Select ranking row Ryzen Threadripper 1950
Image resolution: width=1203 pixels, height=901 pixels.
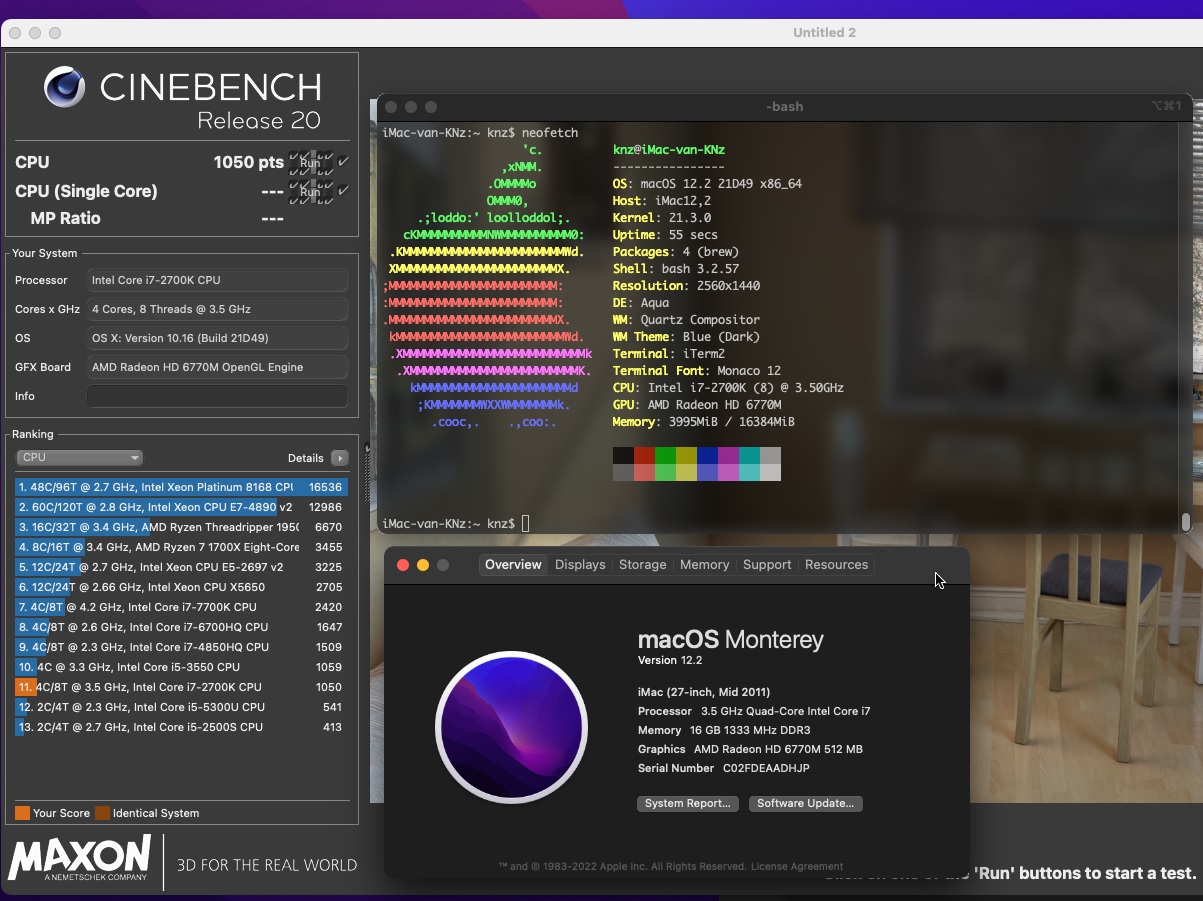coord(181,527)
